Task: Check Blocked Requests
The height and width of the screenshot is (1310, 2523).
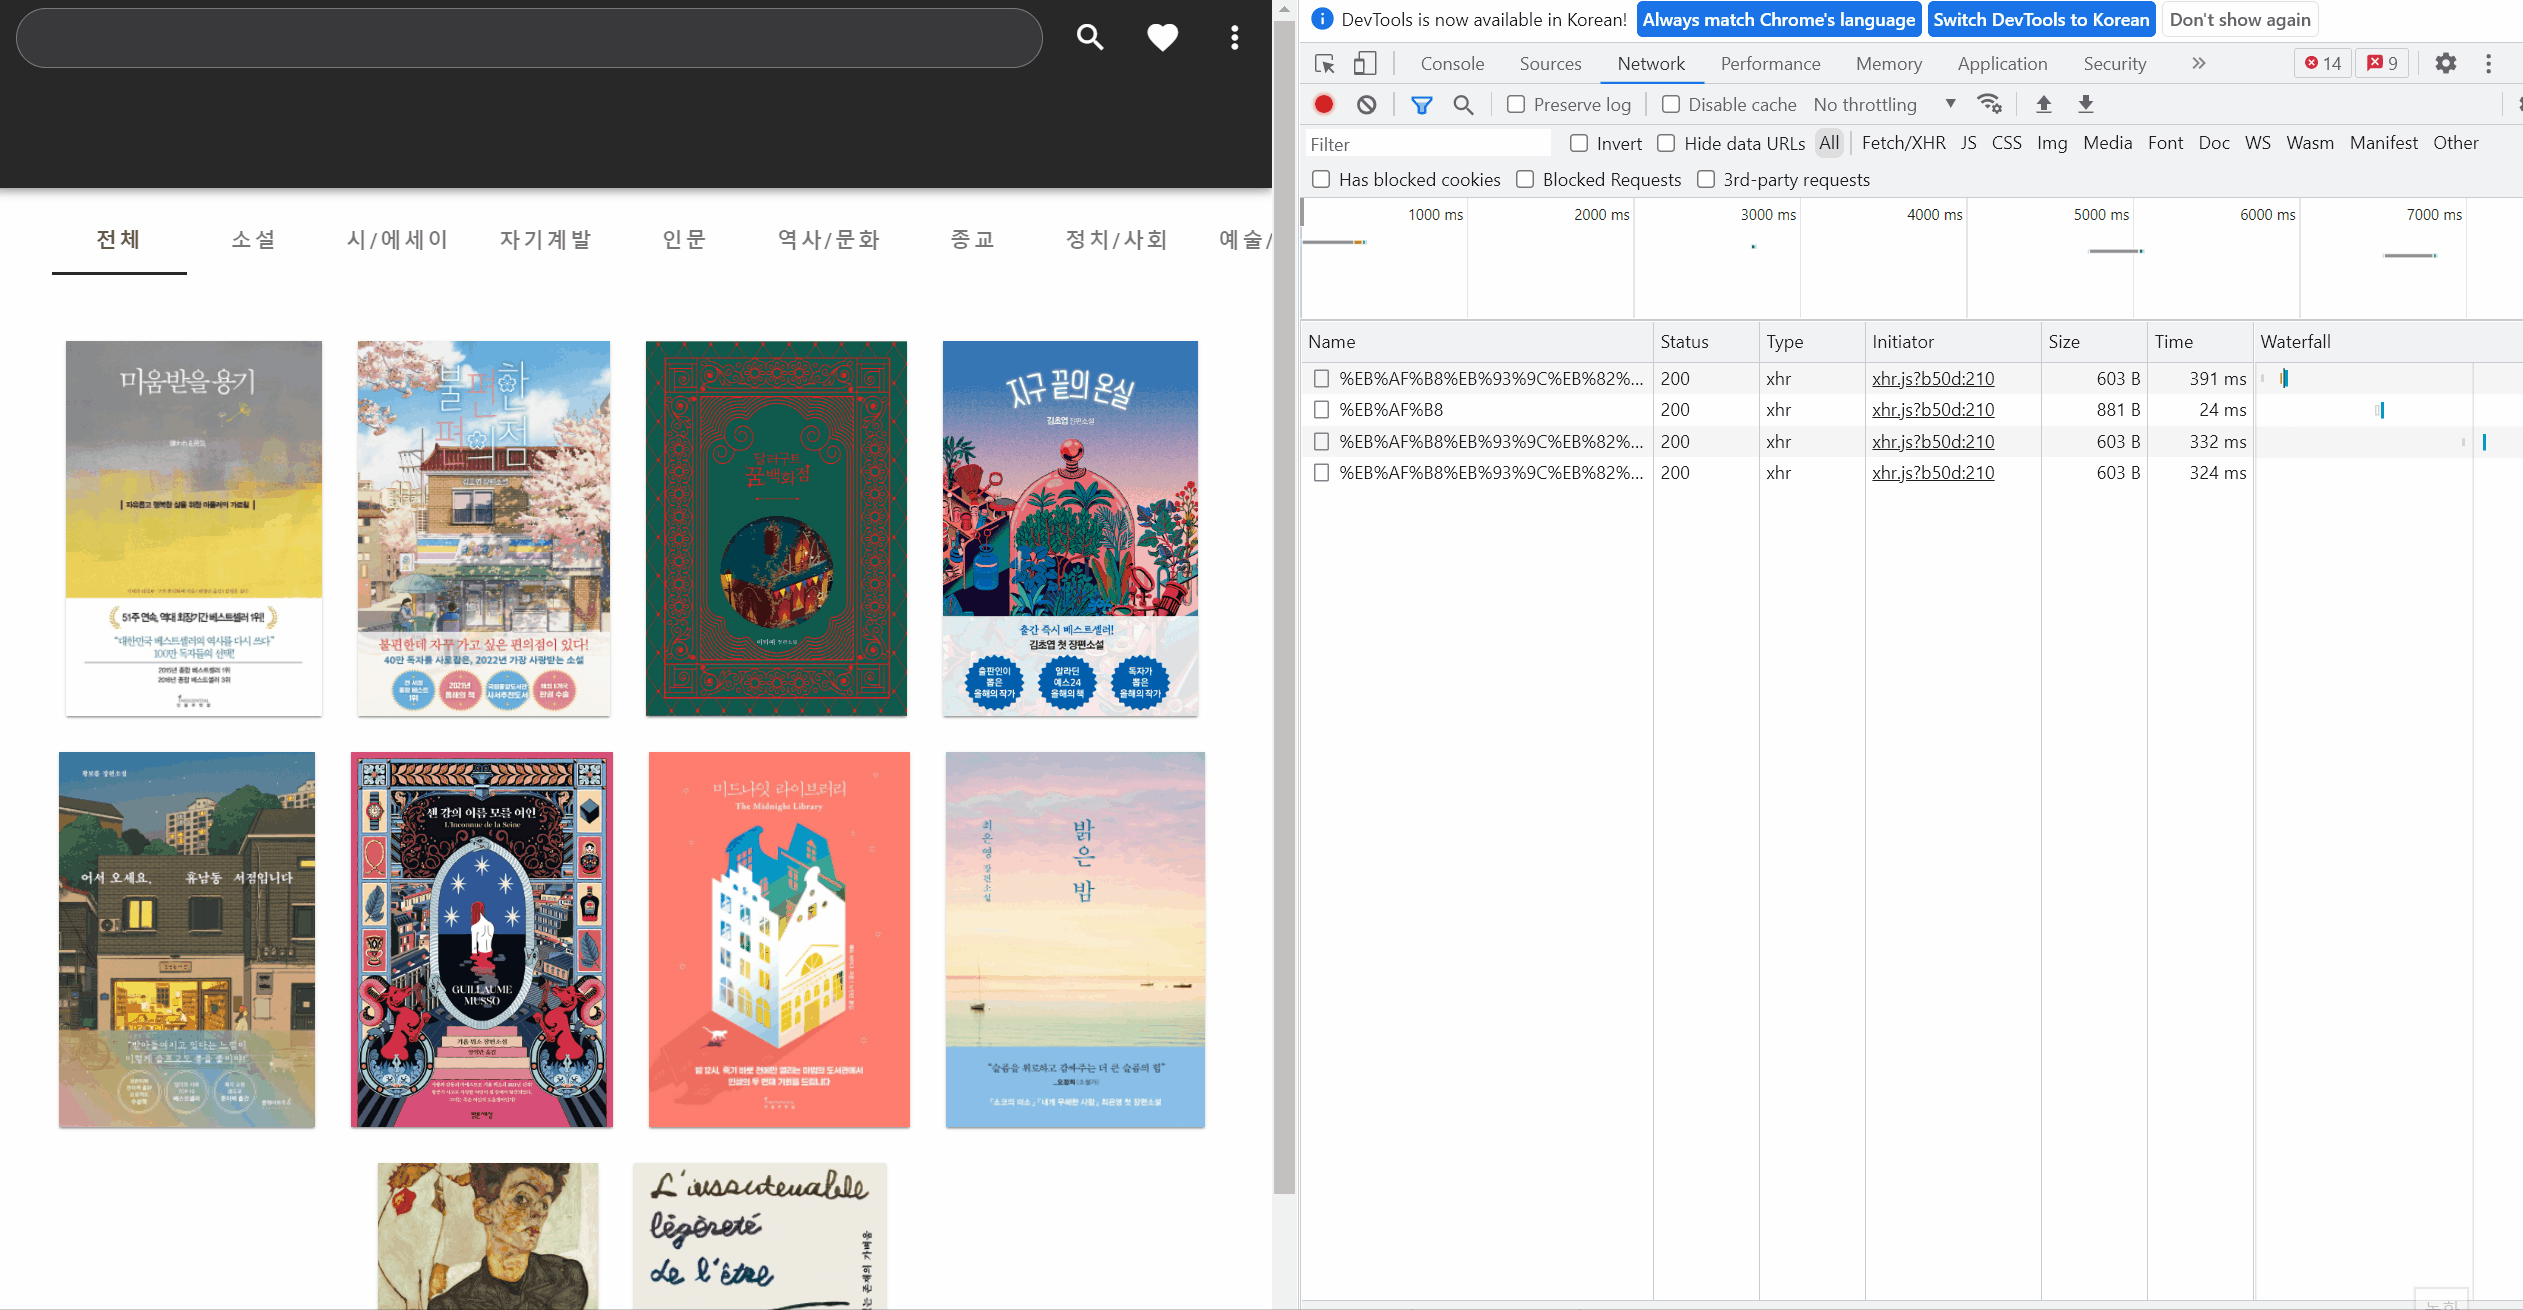Action: (1525, 179)
